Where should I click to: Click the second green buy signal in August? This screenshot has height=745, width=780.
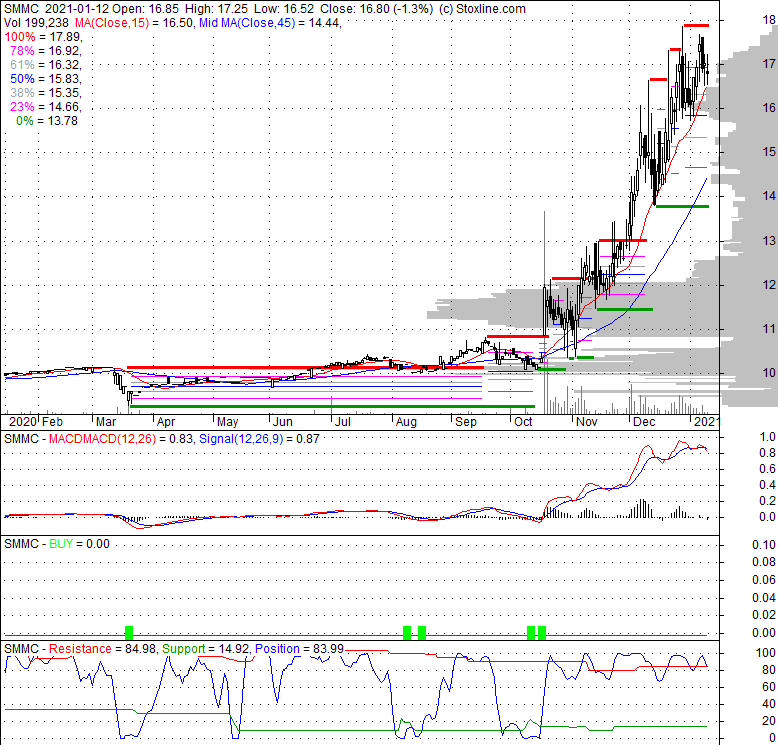422,632
